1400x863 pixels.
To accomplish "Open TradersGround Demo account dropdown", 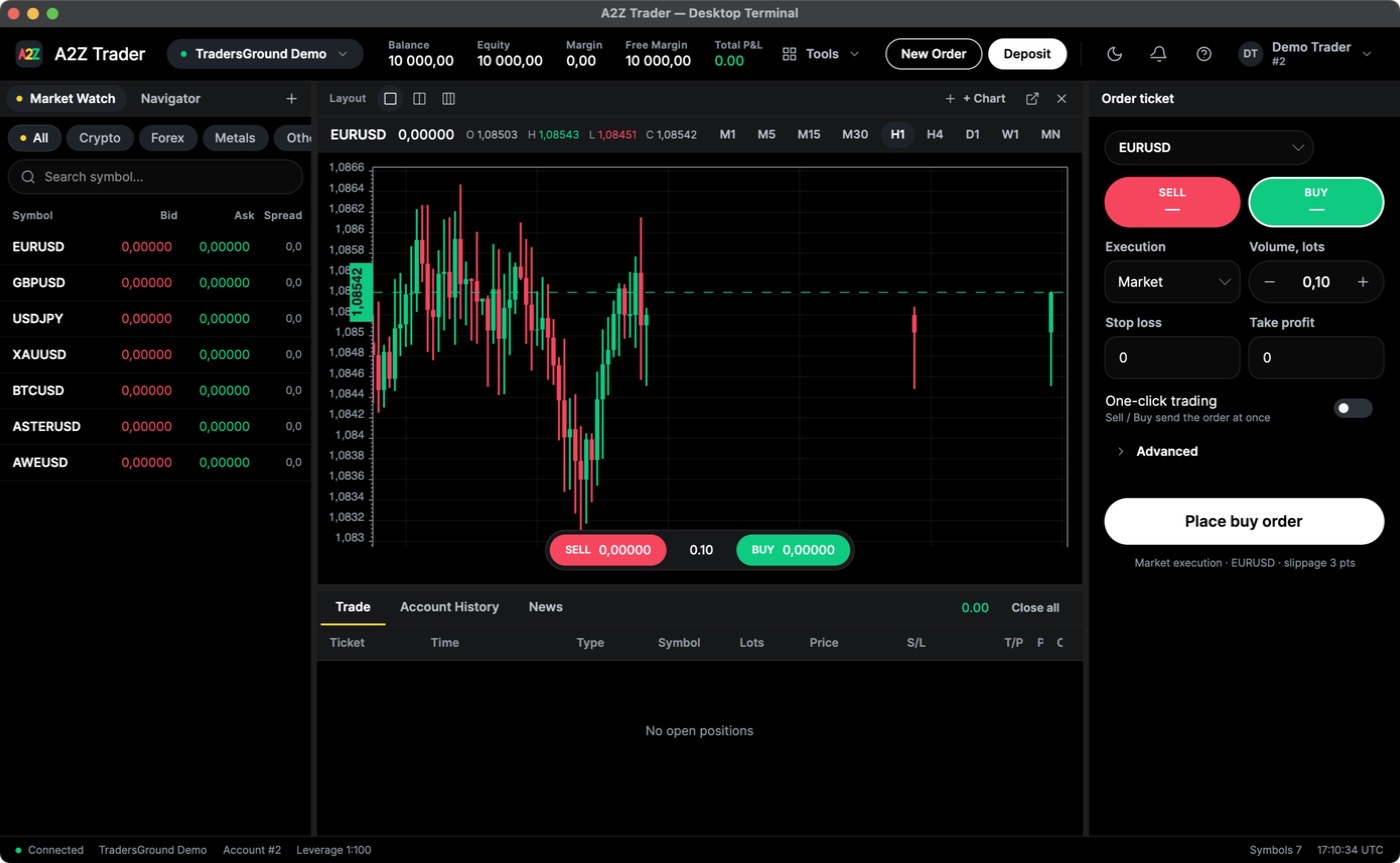I will (x=265, y=54).
